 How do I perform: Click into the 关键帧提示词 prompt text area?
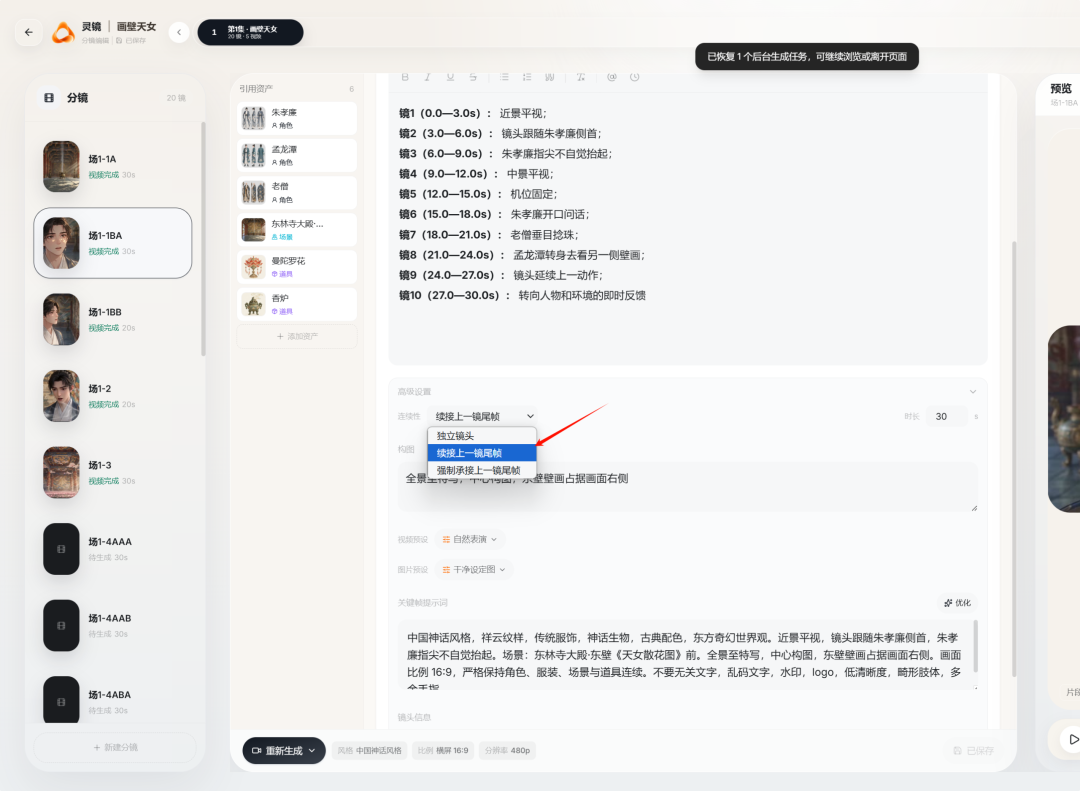[687, 655]
